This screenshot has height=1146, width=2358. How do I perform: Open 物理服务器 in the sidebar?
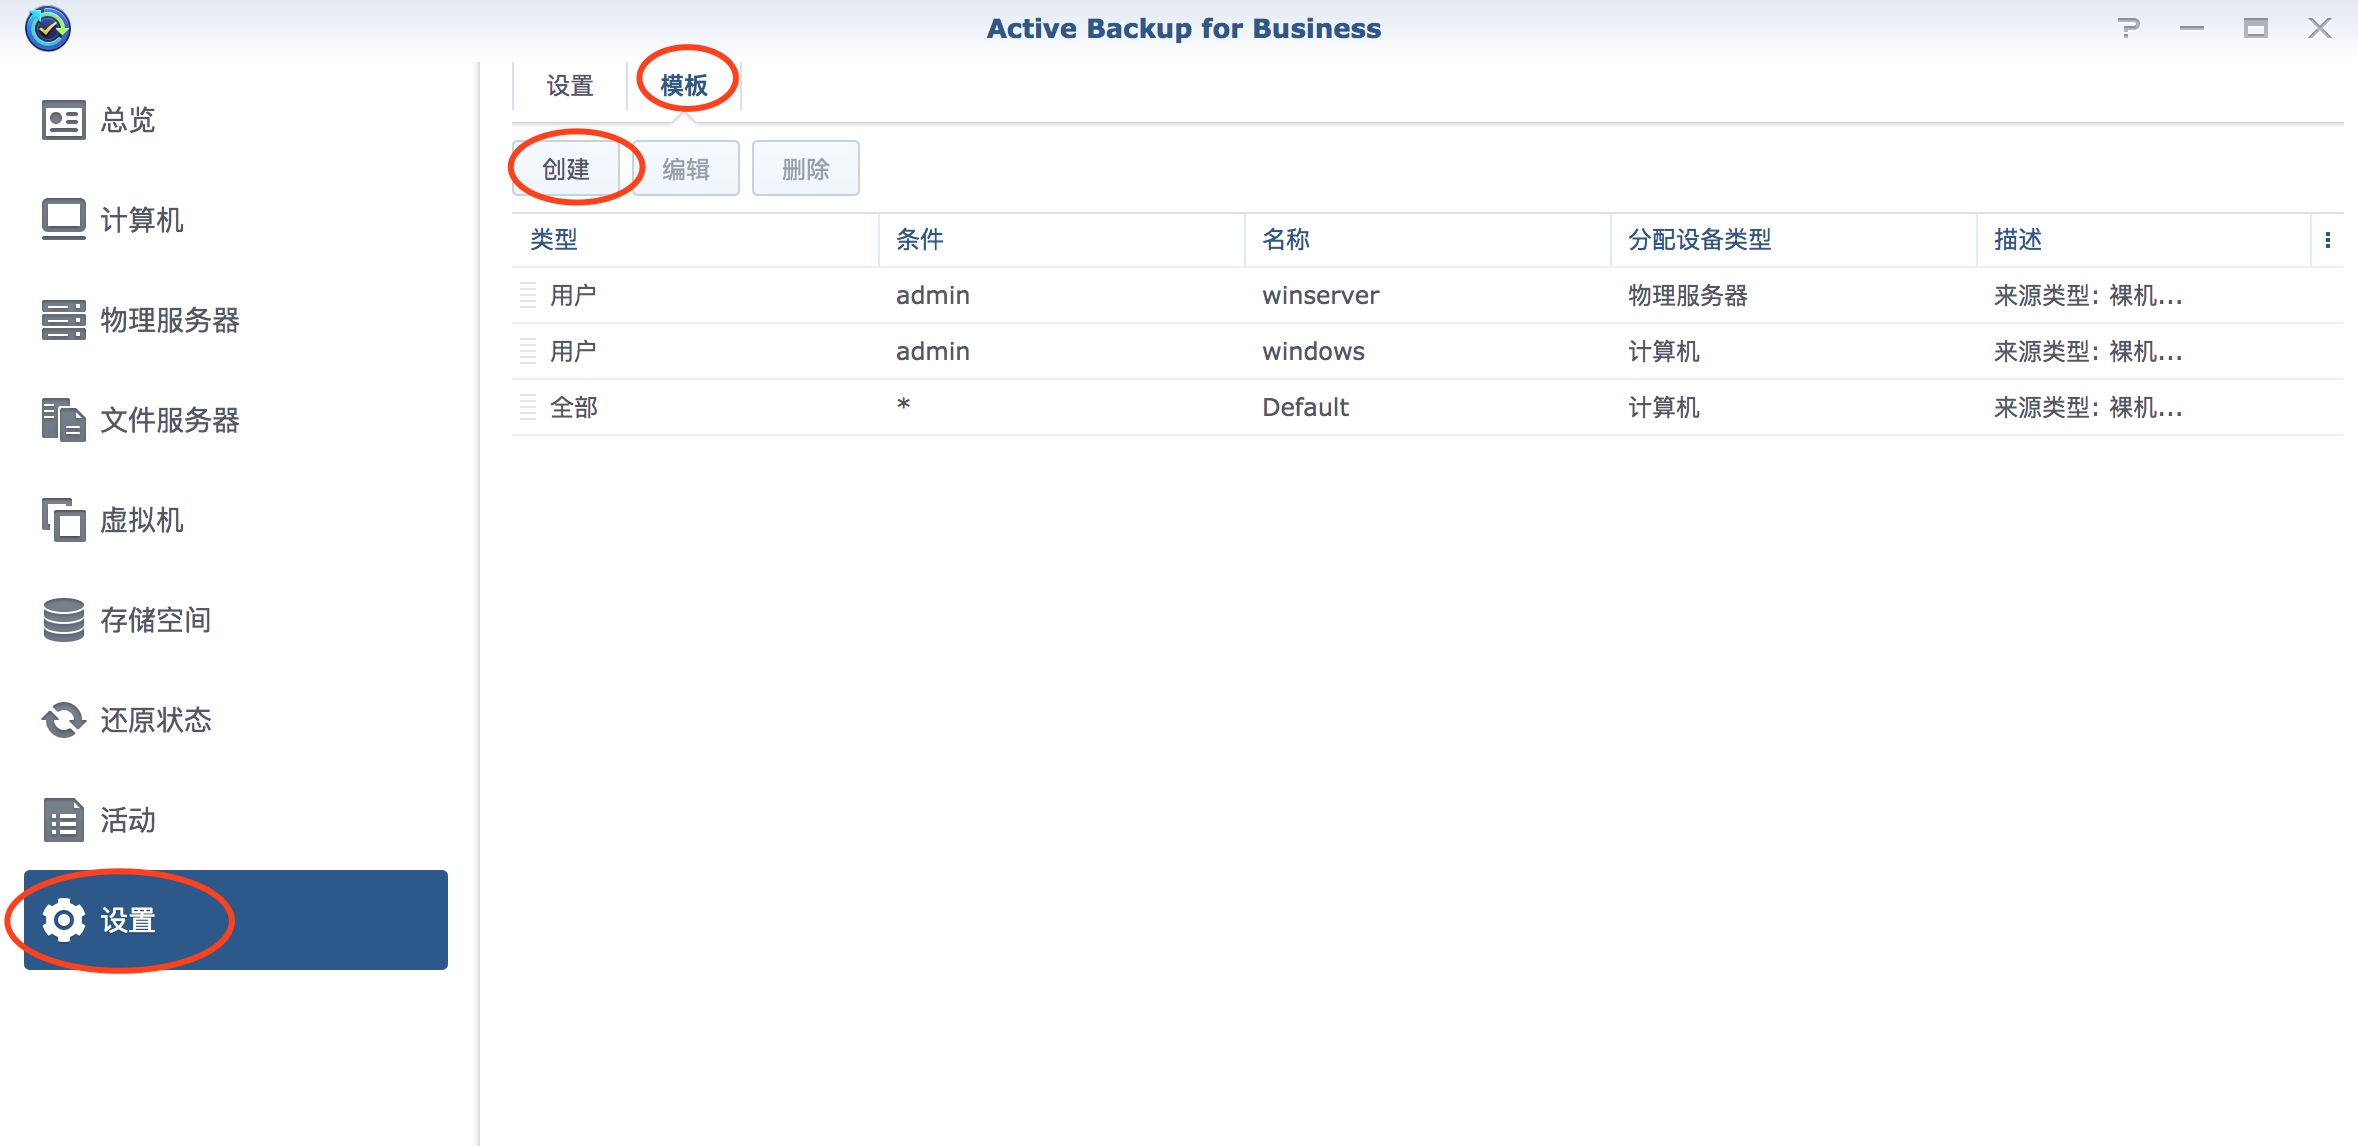click(236, 320)
